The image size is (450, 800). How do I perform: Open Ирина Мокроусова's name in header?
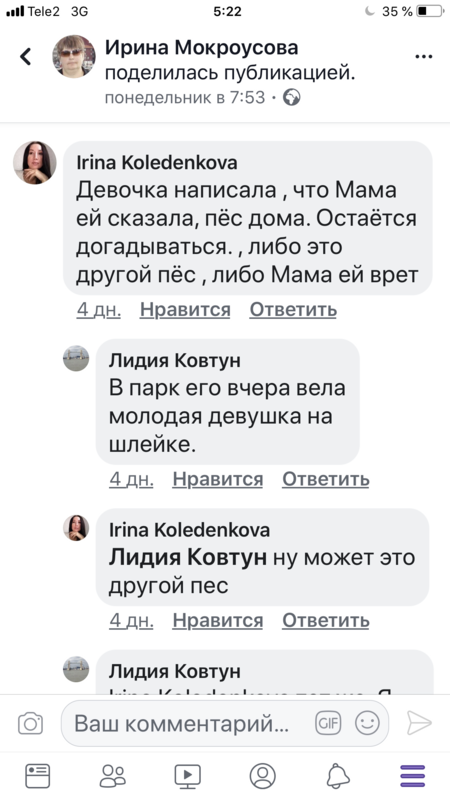202,48
